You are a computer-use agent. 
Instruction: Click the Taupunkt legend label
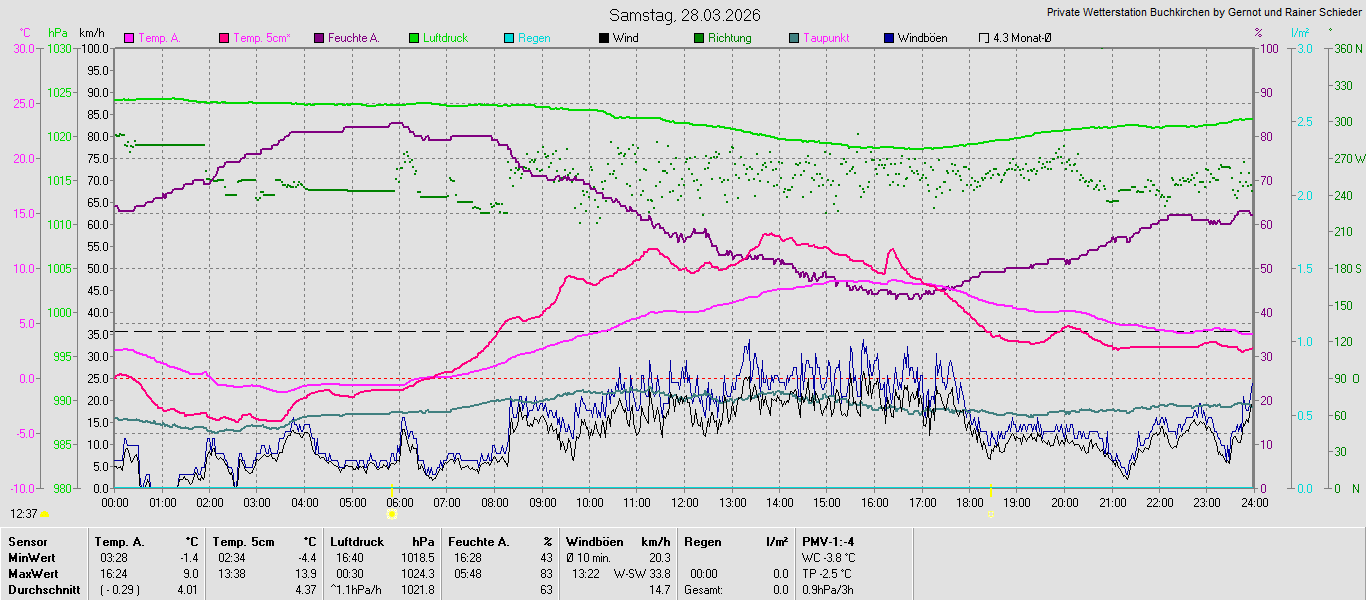coord(826,38)
